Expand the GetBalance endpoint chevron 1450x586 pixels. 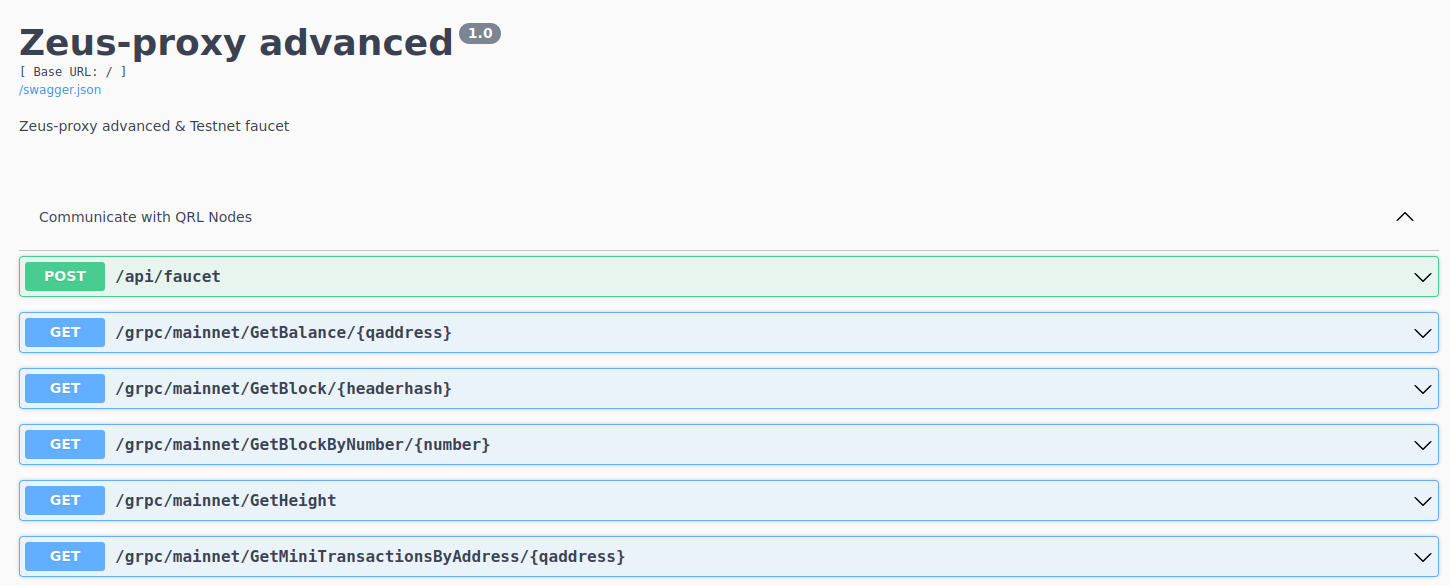[1423, 333]
